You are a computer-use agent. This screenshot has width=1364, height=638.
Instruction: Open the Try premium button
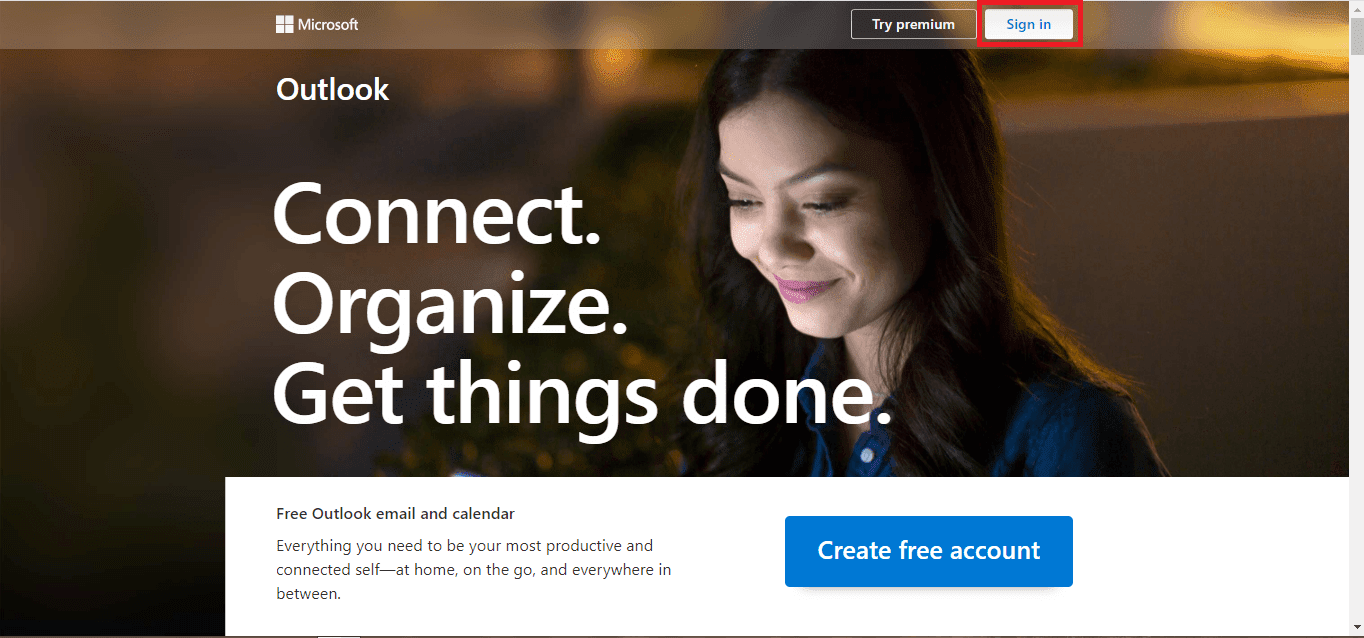pos(913,24)
